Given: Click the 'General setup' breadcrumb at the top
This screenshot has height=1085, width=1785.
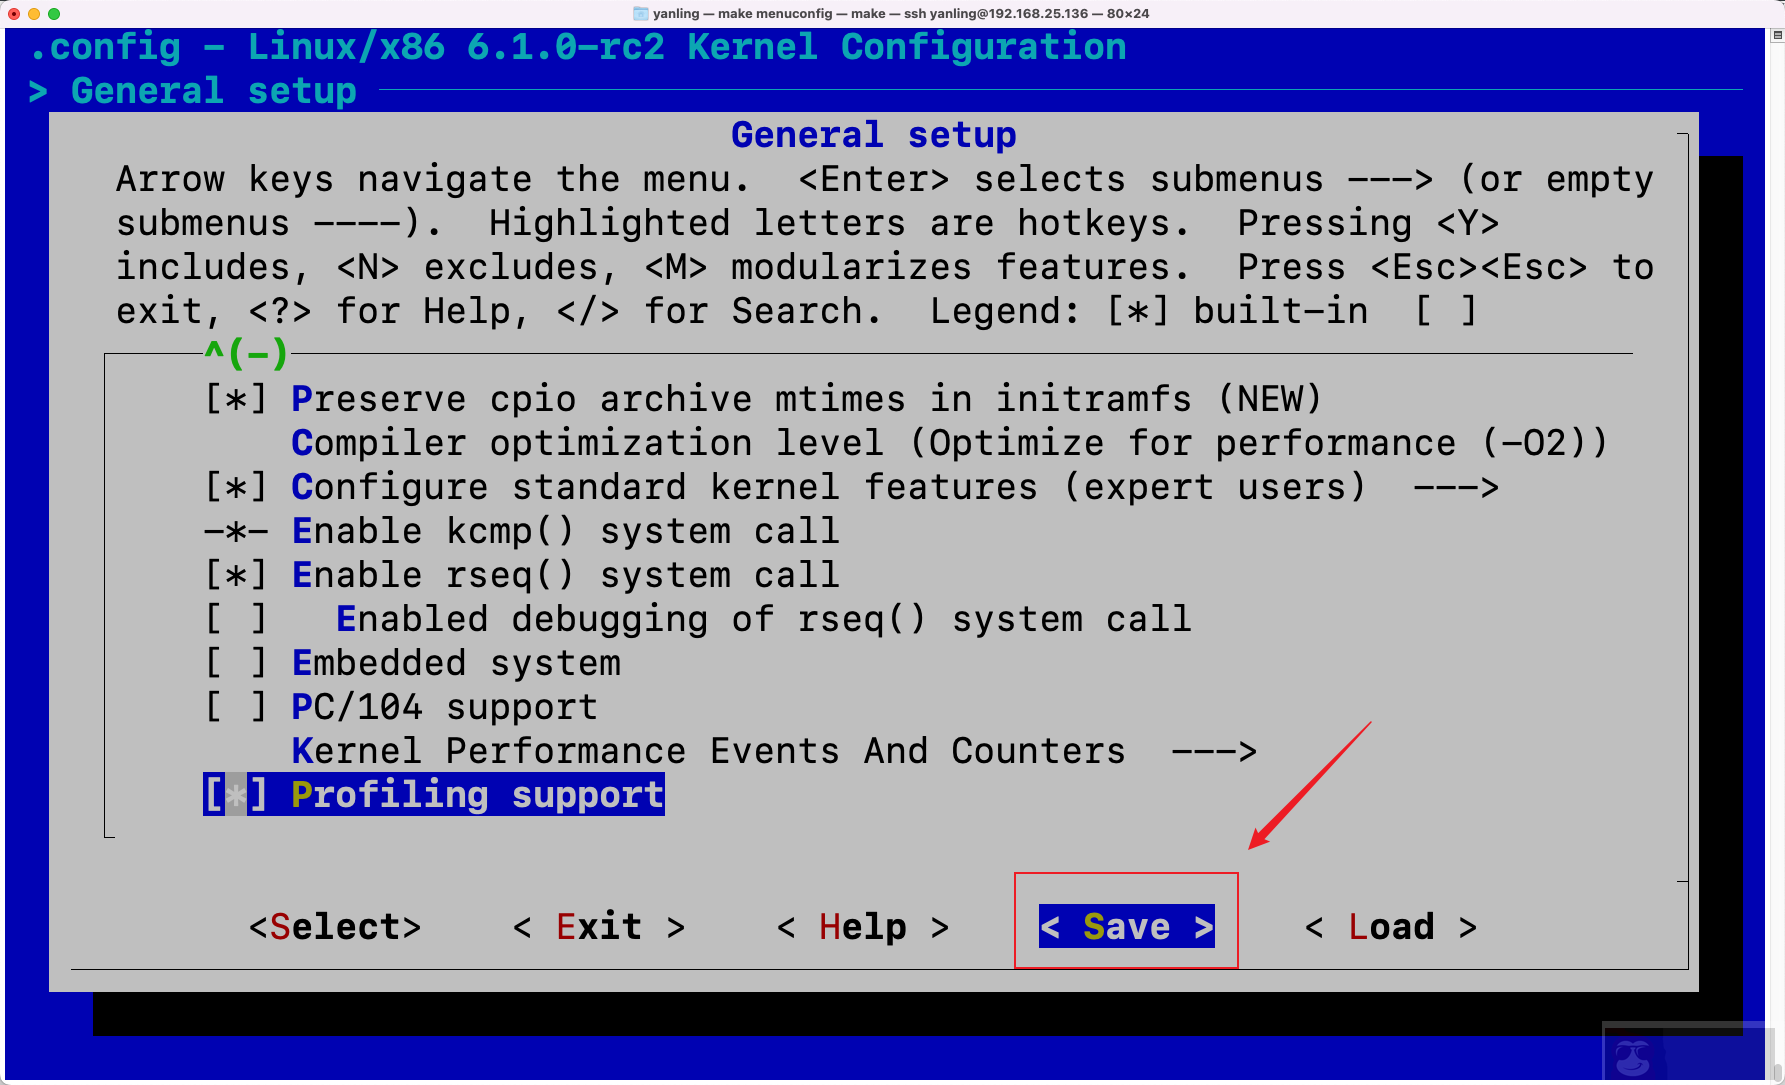Looking at the screenshot, I should 212,91.
